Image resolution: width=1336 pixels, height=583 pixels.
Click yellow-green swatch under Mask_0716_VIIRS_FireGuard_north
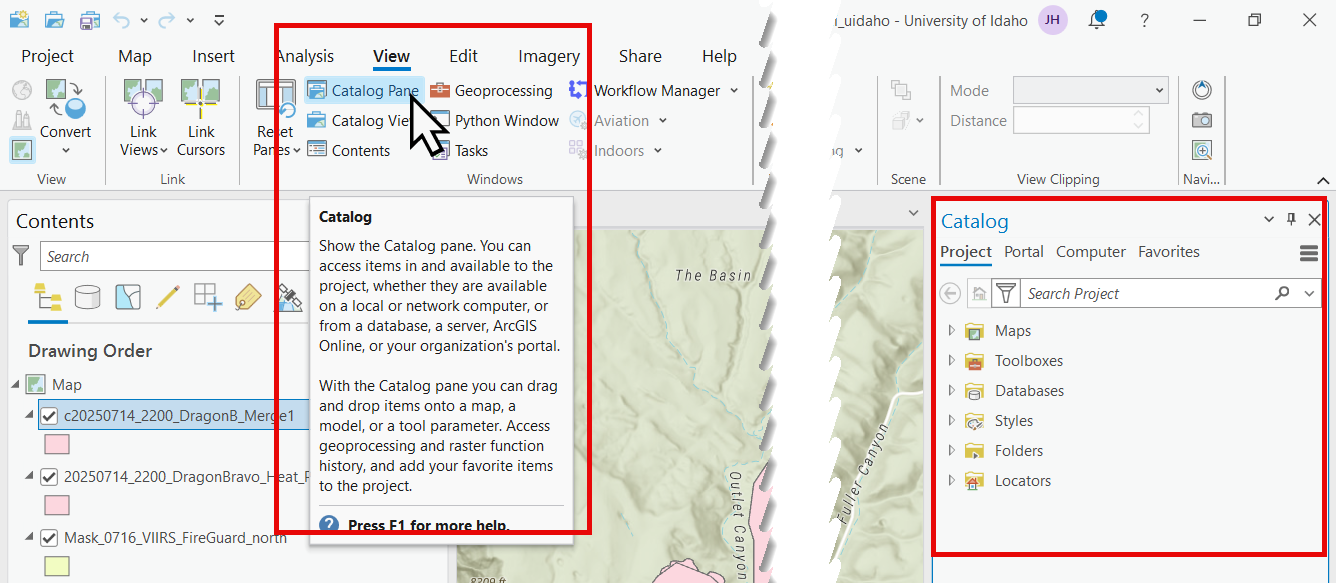(56, 567)
